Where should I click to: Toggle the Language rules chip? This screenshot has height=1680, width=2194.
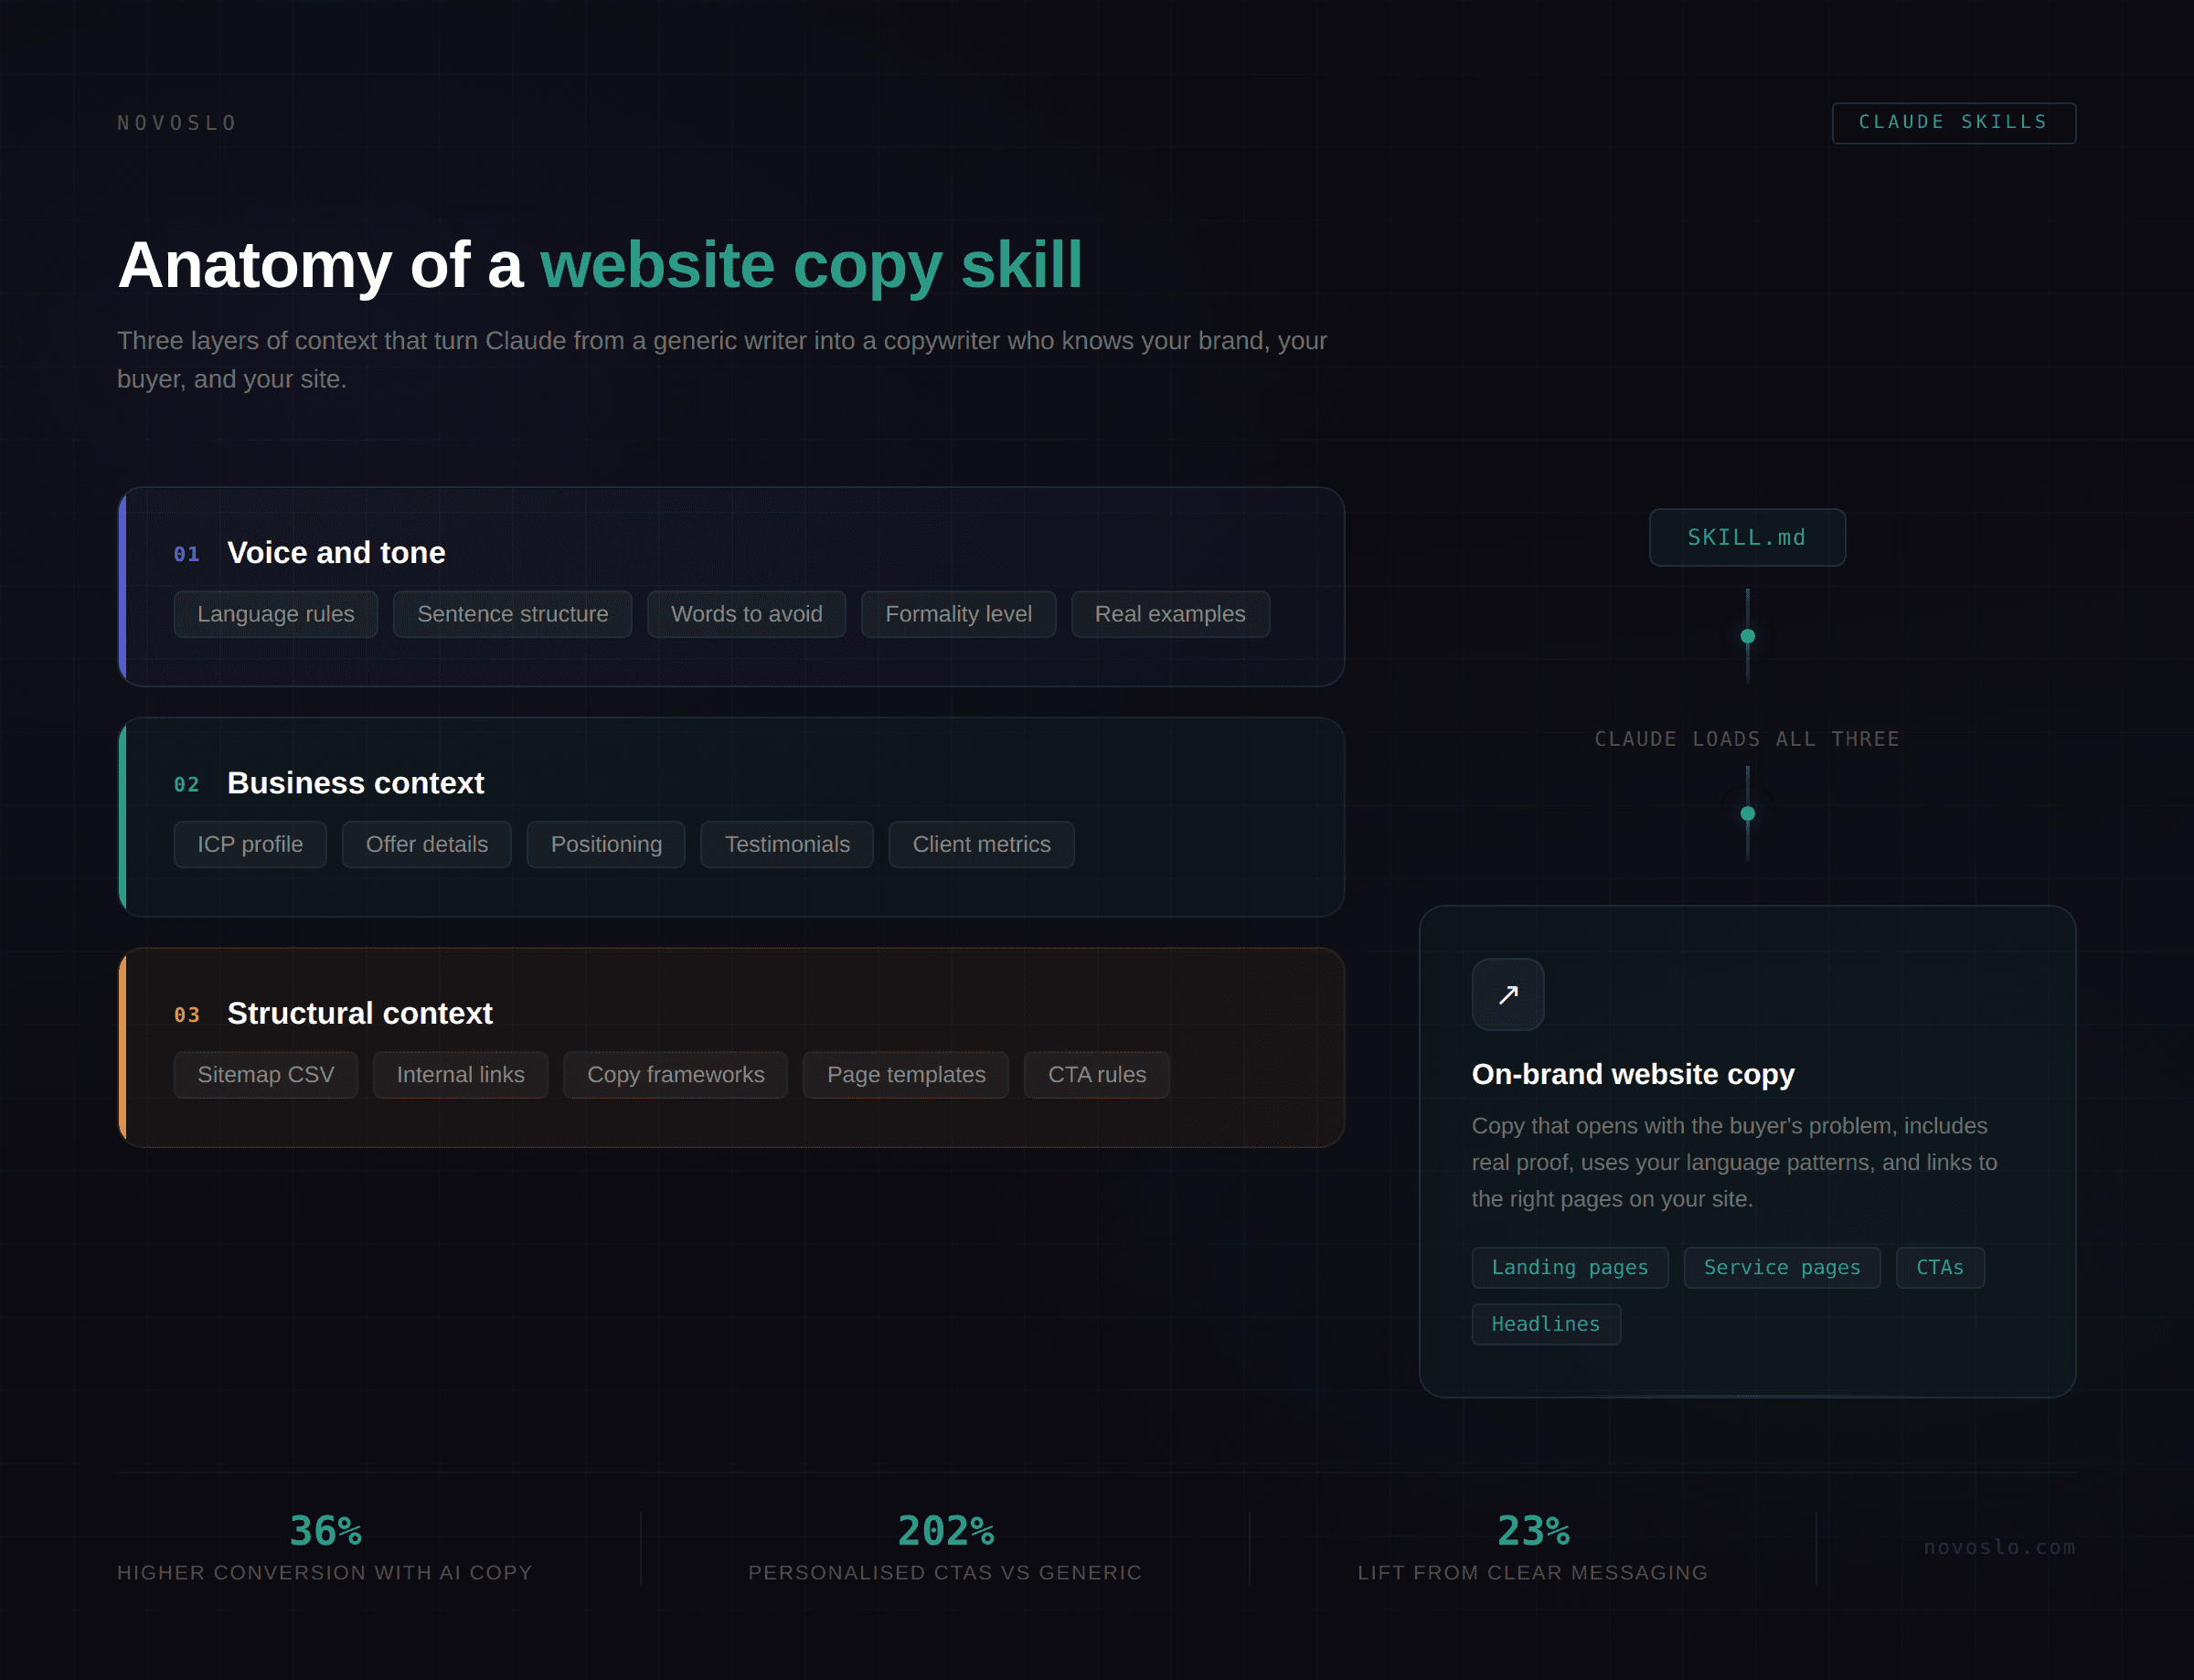pyautogui.click(x=275, y=614)
